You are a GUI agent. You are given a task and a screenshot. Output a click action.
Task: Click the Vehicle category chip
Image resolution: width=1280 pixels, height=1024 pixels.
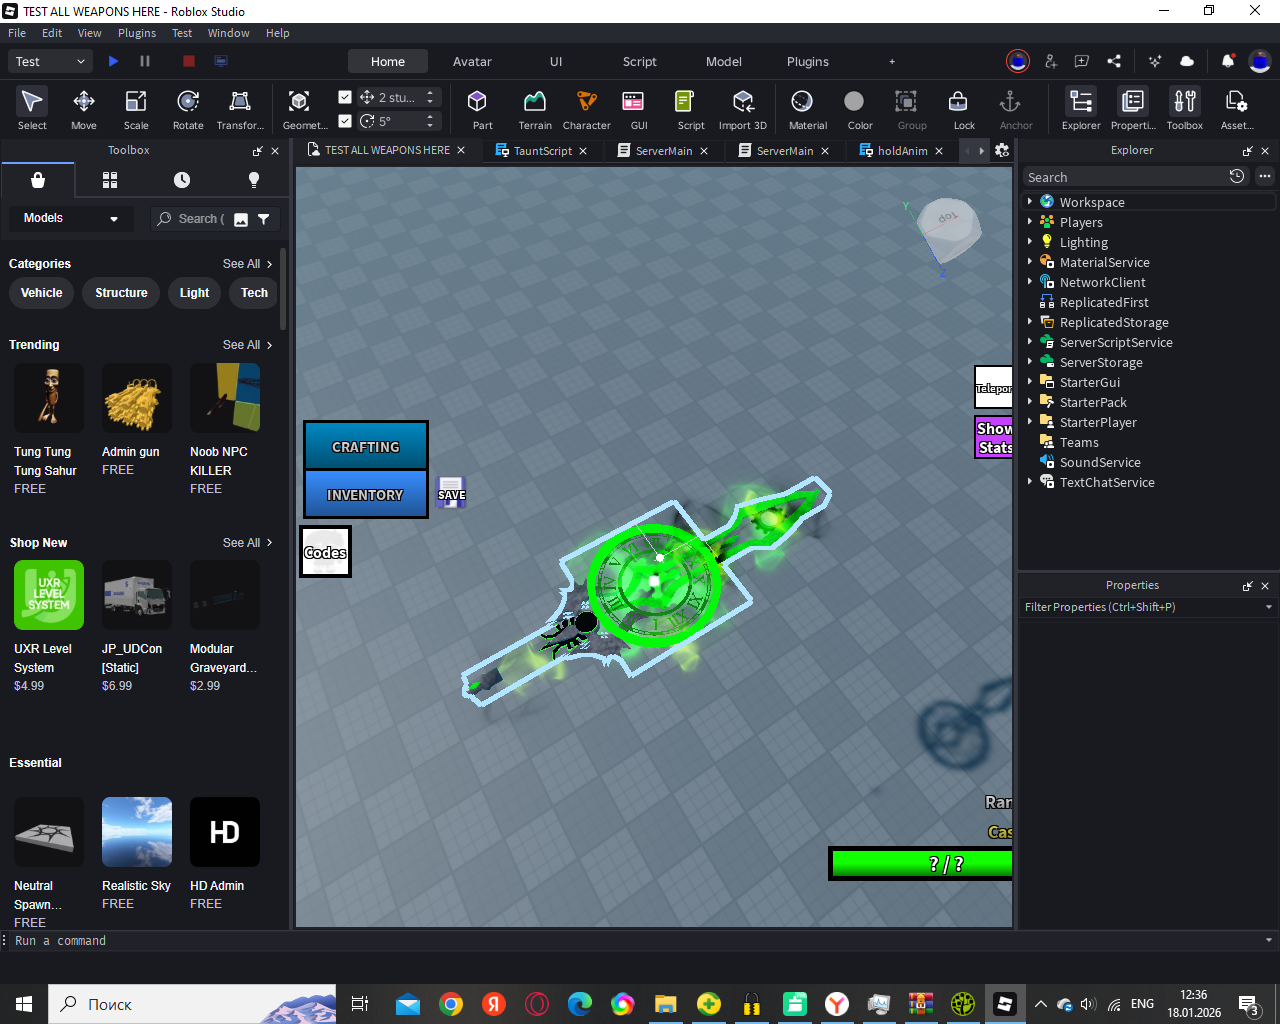42,293
